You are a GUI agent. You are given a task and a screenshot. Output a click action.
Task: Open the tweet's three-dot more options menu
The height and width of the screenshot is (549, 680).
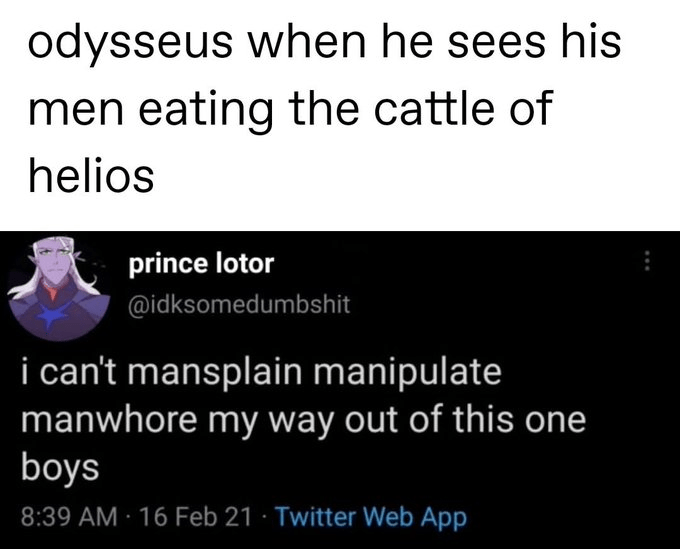pos(648,262)
